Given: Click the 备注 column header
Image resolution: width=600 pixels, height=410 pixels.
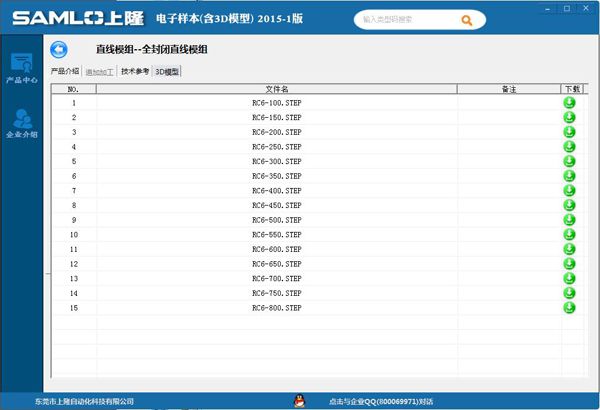Looking at the screenshot, I should tap(508, 89).
